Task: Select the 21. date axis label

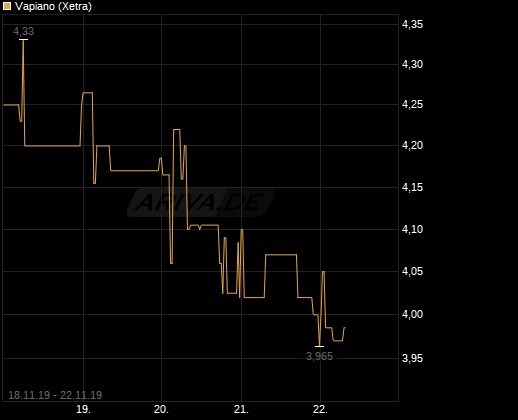Action: click(241, 409)
